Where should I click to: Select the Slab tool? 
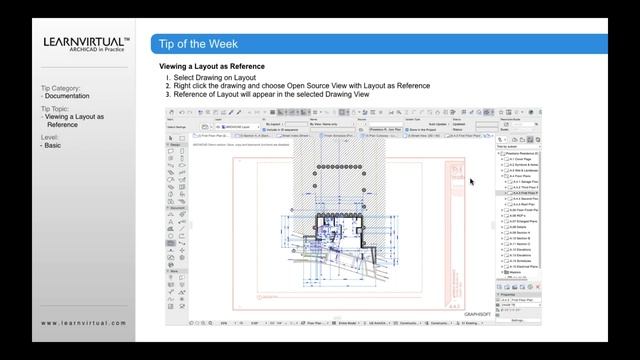point(182,165)
